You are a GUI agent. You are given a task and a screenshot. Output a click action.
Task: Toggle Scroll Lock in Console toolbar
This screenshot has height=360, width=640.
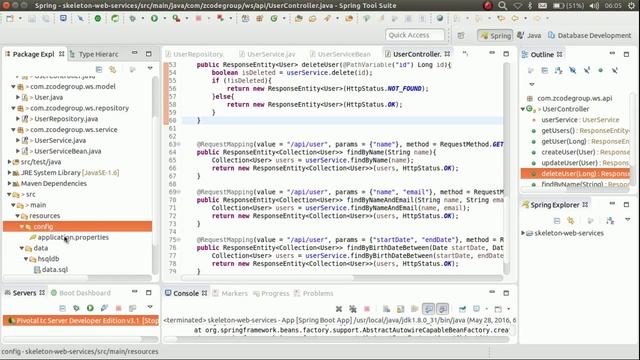(400, 309)
